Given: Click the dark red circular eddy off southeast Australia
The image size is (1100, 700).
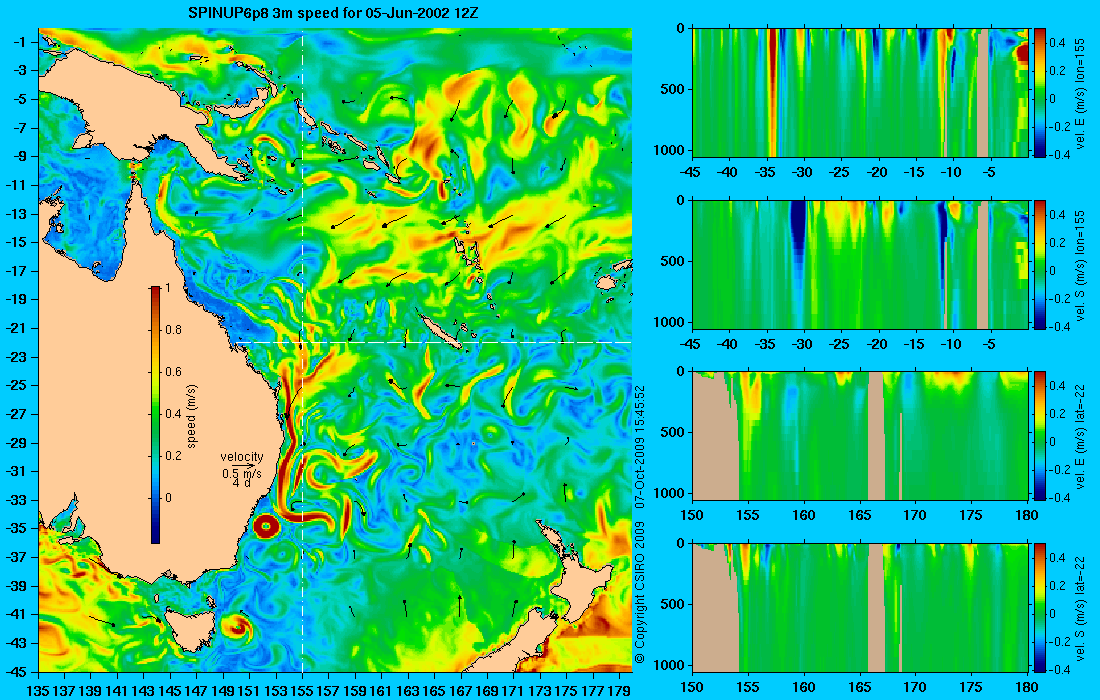Looking at the screenshot, I should point(266,525).
